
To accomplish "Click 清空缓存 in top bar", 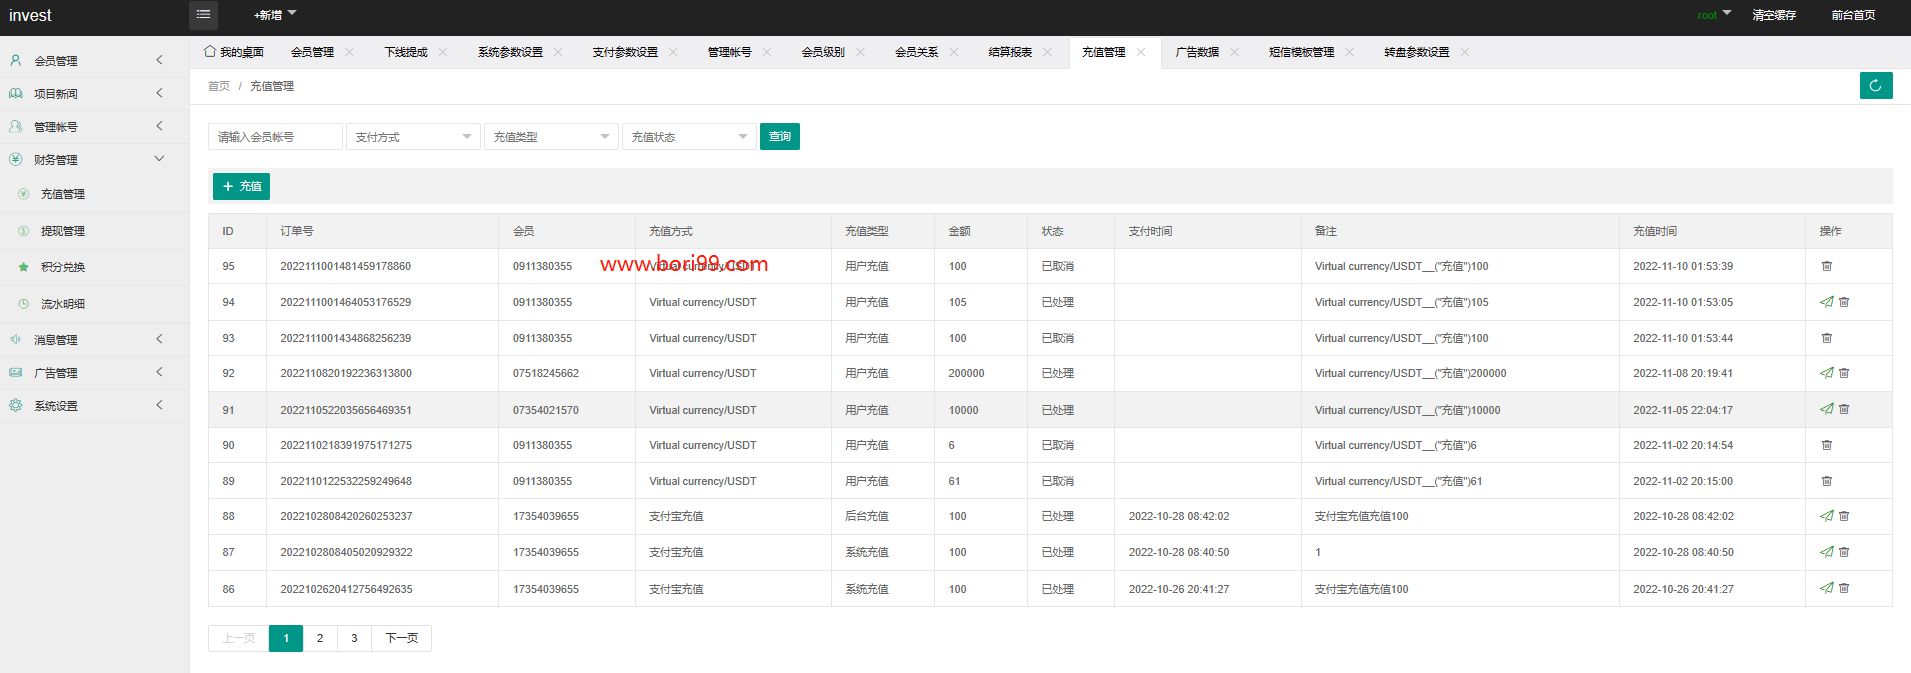I will coord(1774,15).
